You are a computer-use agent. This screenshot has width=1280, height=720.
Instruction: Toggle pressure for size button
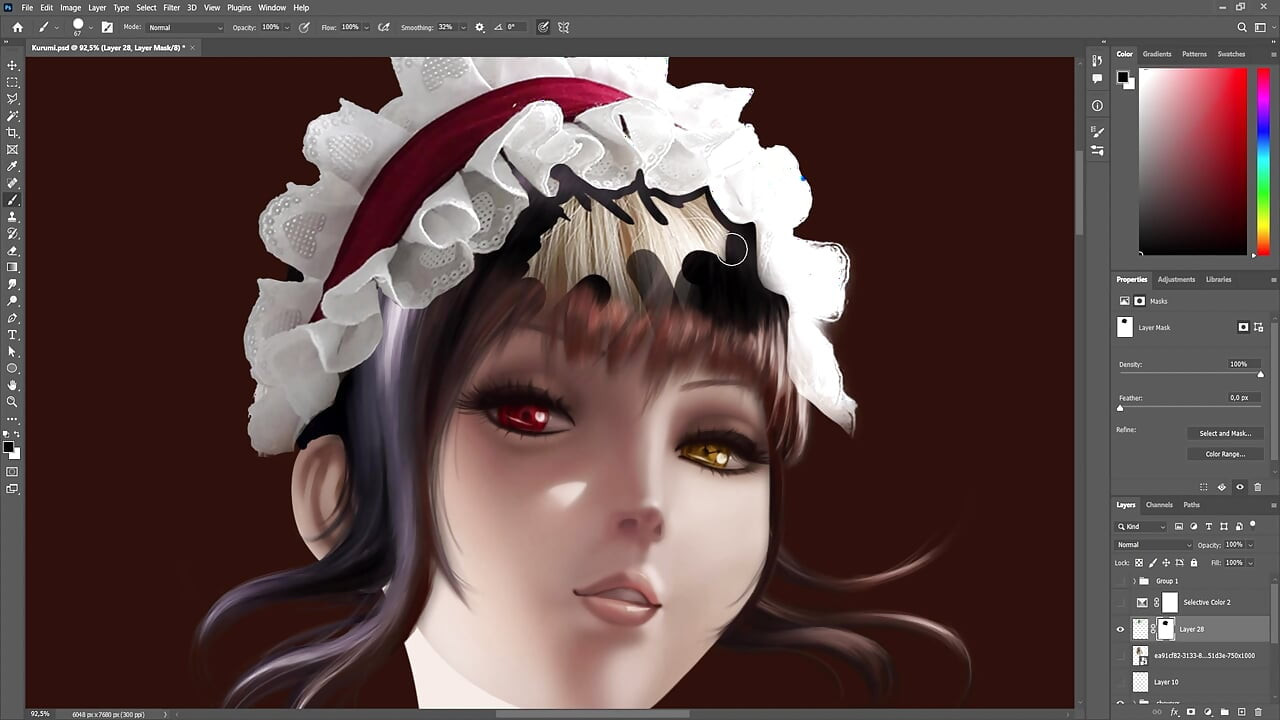(x=543, y=27)
